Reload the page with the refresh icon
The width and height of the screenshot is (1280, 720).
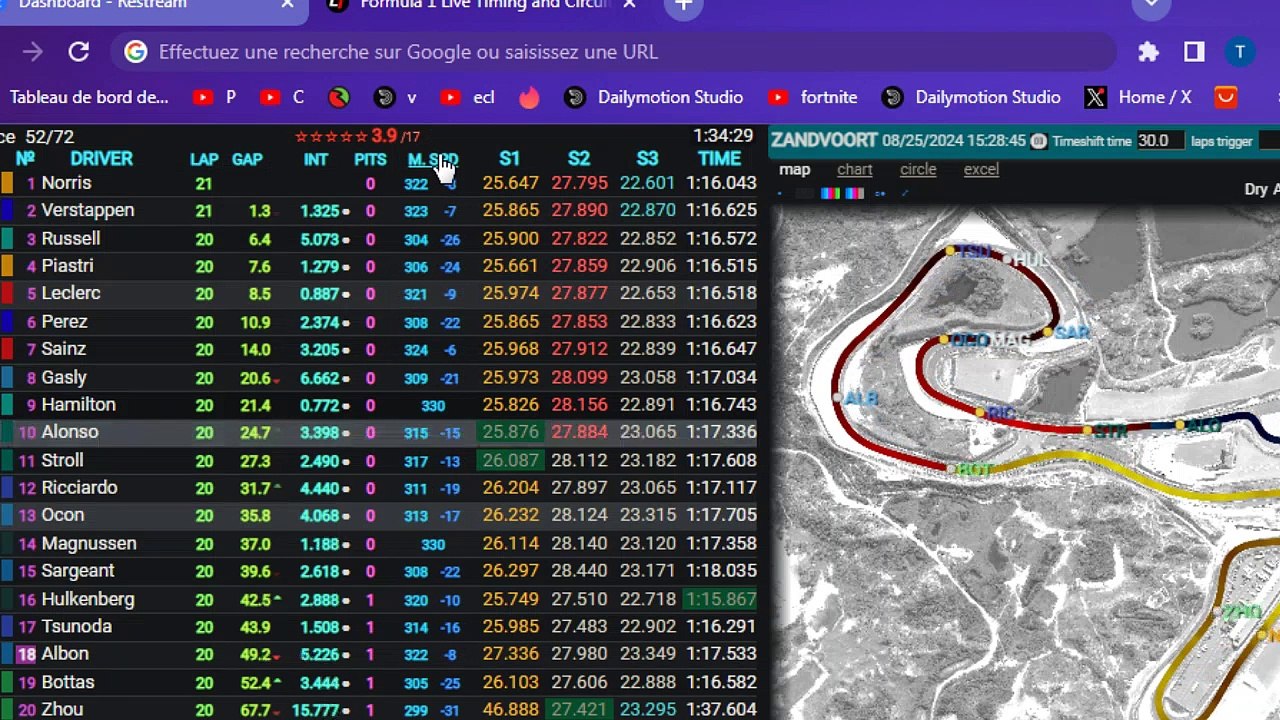click(79, 52)
